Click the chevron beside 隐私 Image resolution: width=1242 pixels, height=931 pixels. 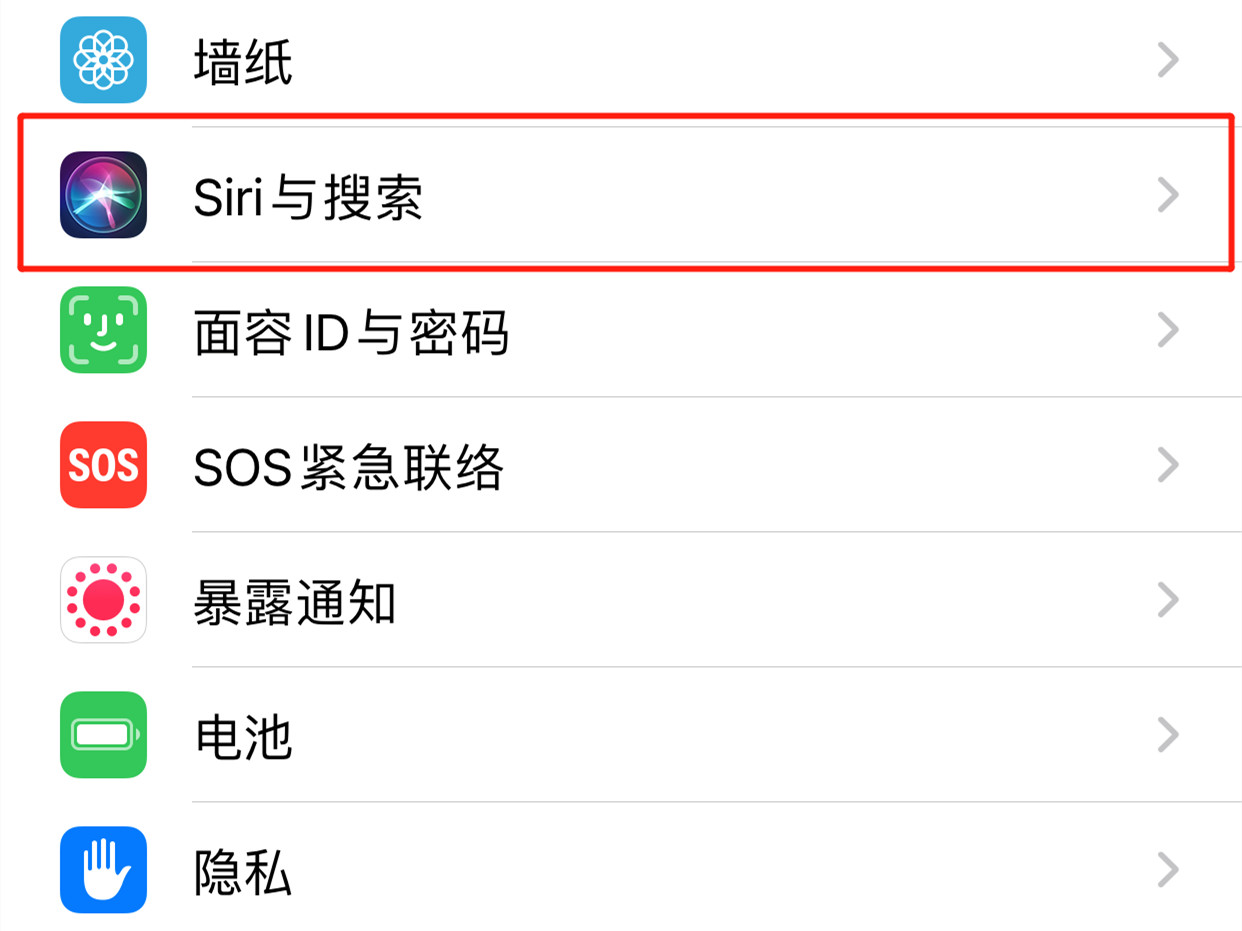tap(1168, 870)
